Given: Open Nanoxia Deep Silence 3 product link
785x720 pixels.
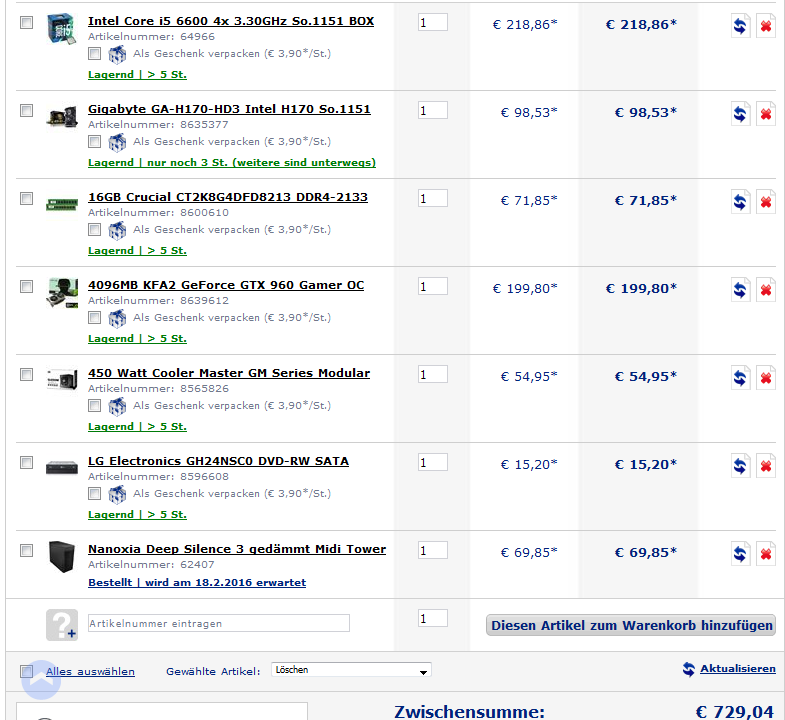Looking at the screenshot, I should pos(237,549).
